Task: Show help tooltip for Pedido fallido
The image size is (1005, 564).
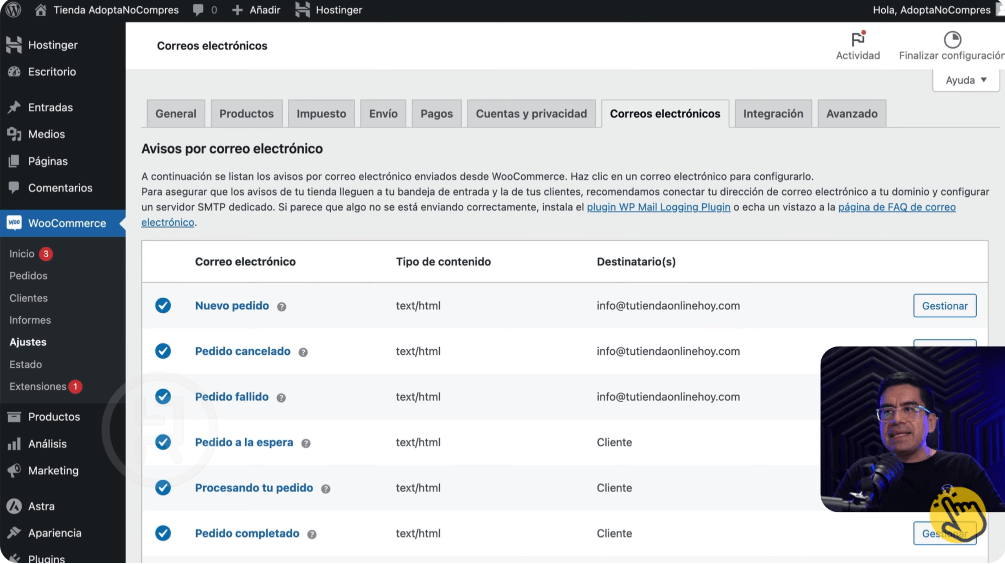Action: (281, 398)
